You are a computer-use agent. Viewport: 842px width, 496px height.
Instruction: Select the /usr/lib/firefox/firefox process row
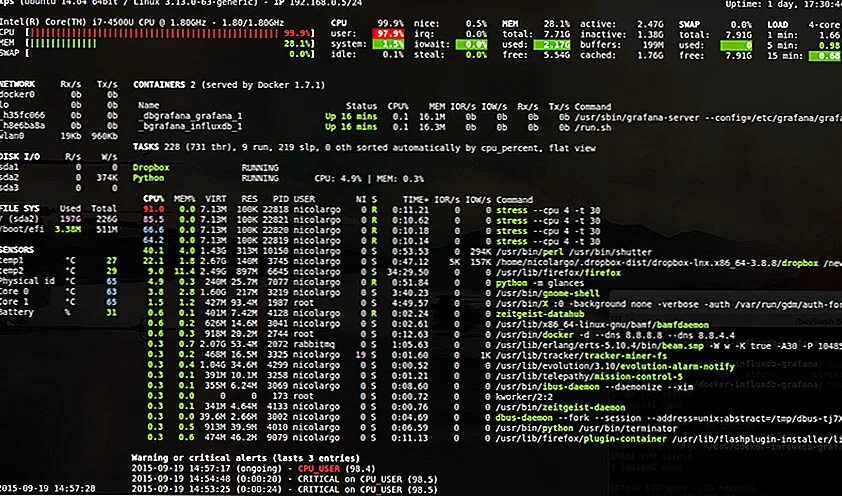(382, 272)
